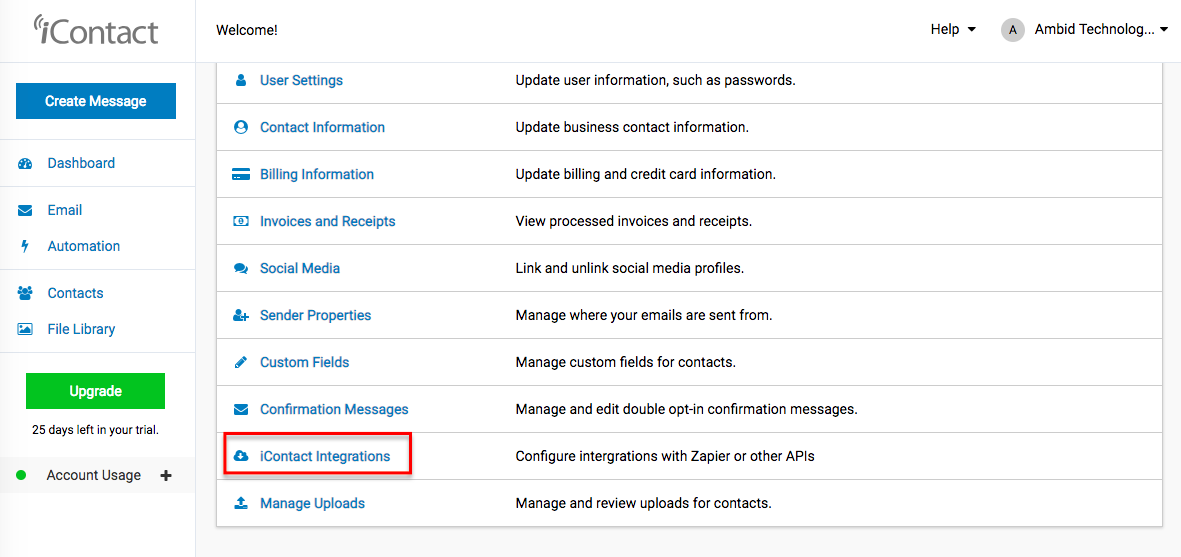1181x557 pixels.
Task: Click text "Manage custom fields for contacts."
Action: (x=625, y=362)
